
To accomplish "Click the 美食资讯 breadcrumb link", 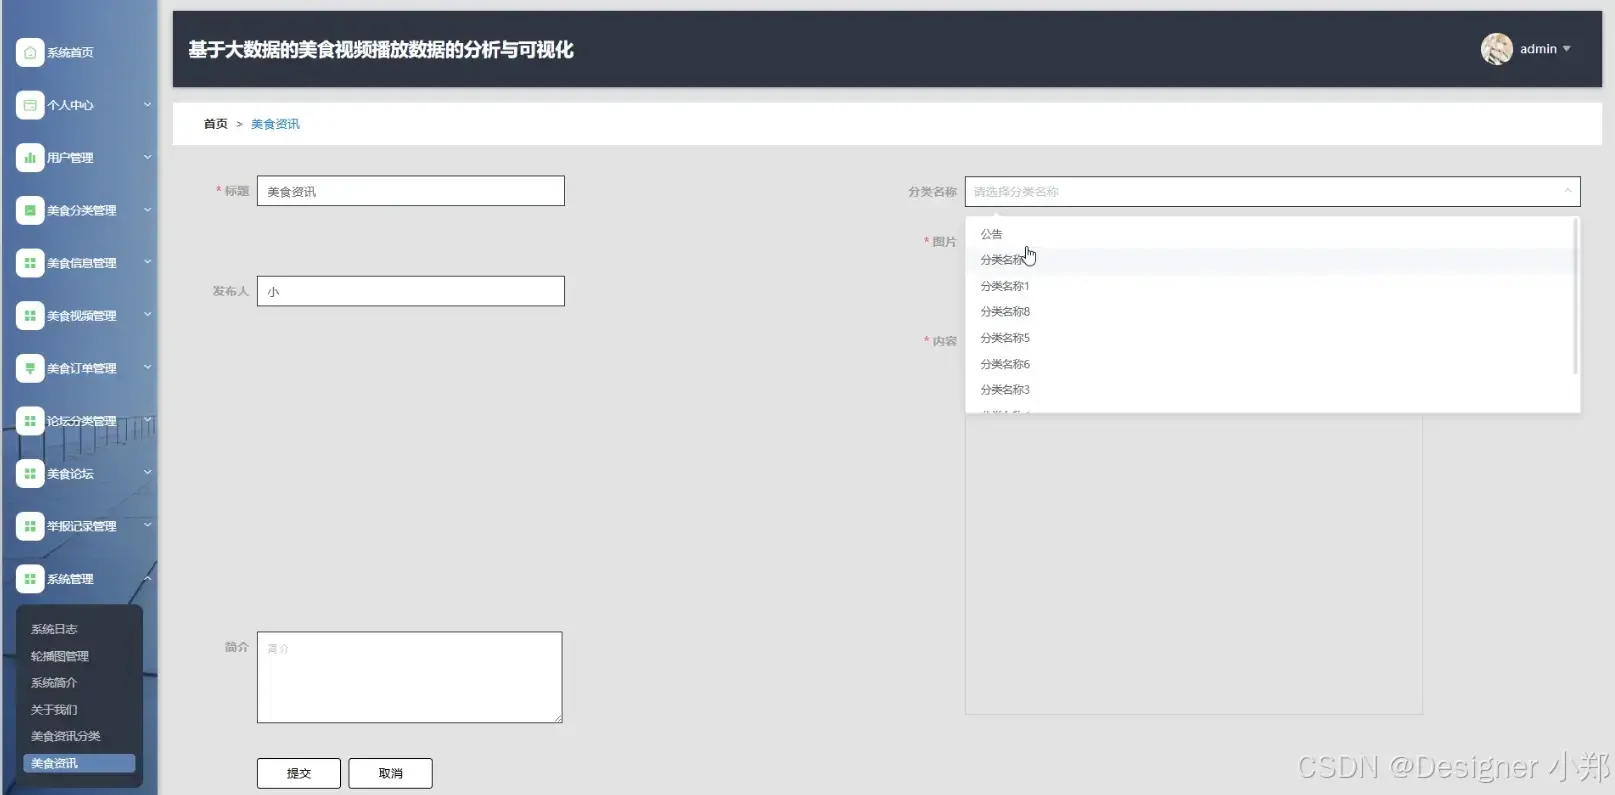I will 275,124.
